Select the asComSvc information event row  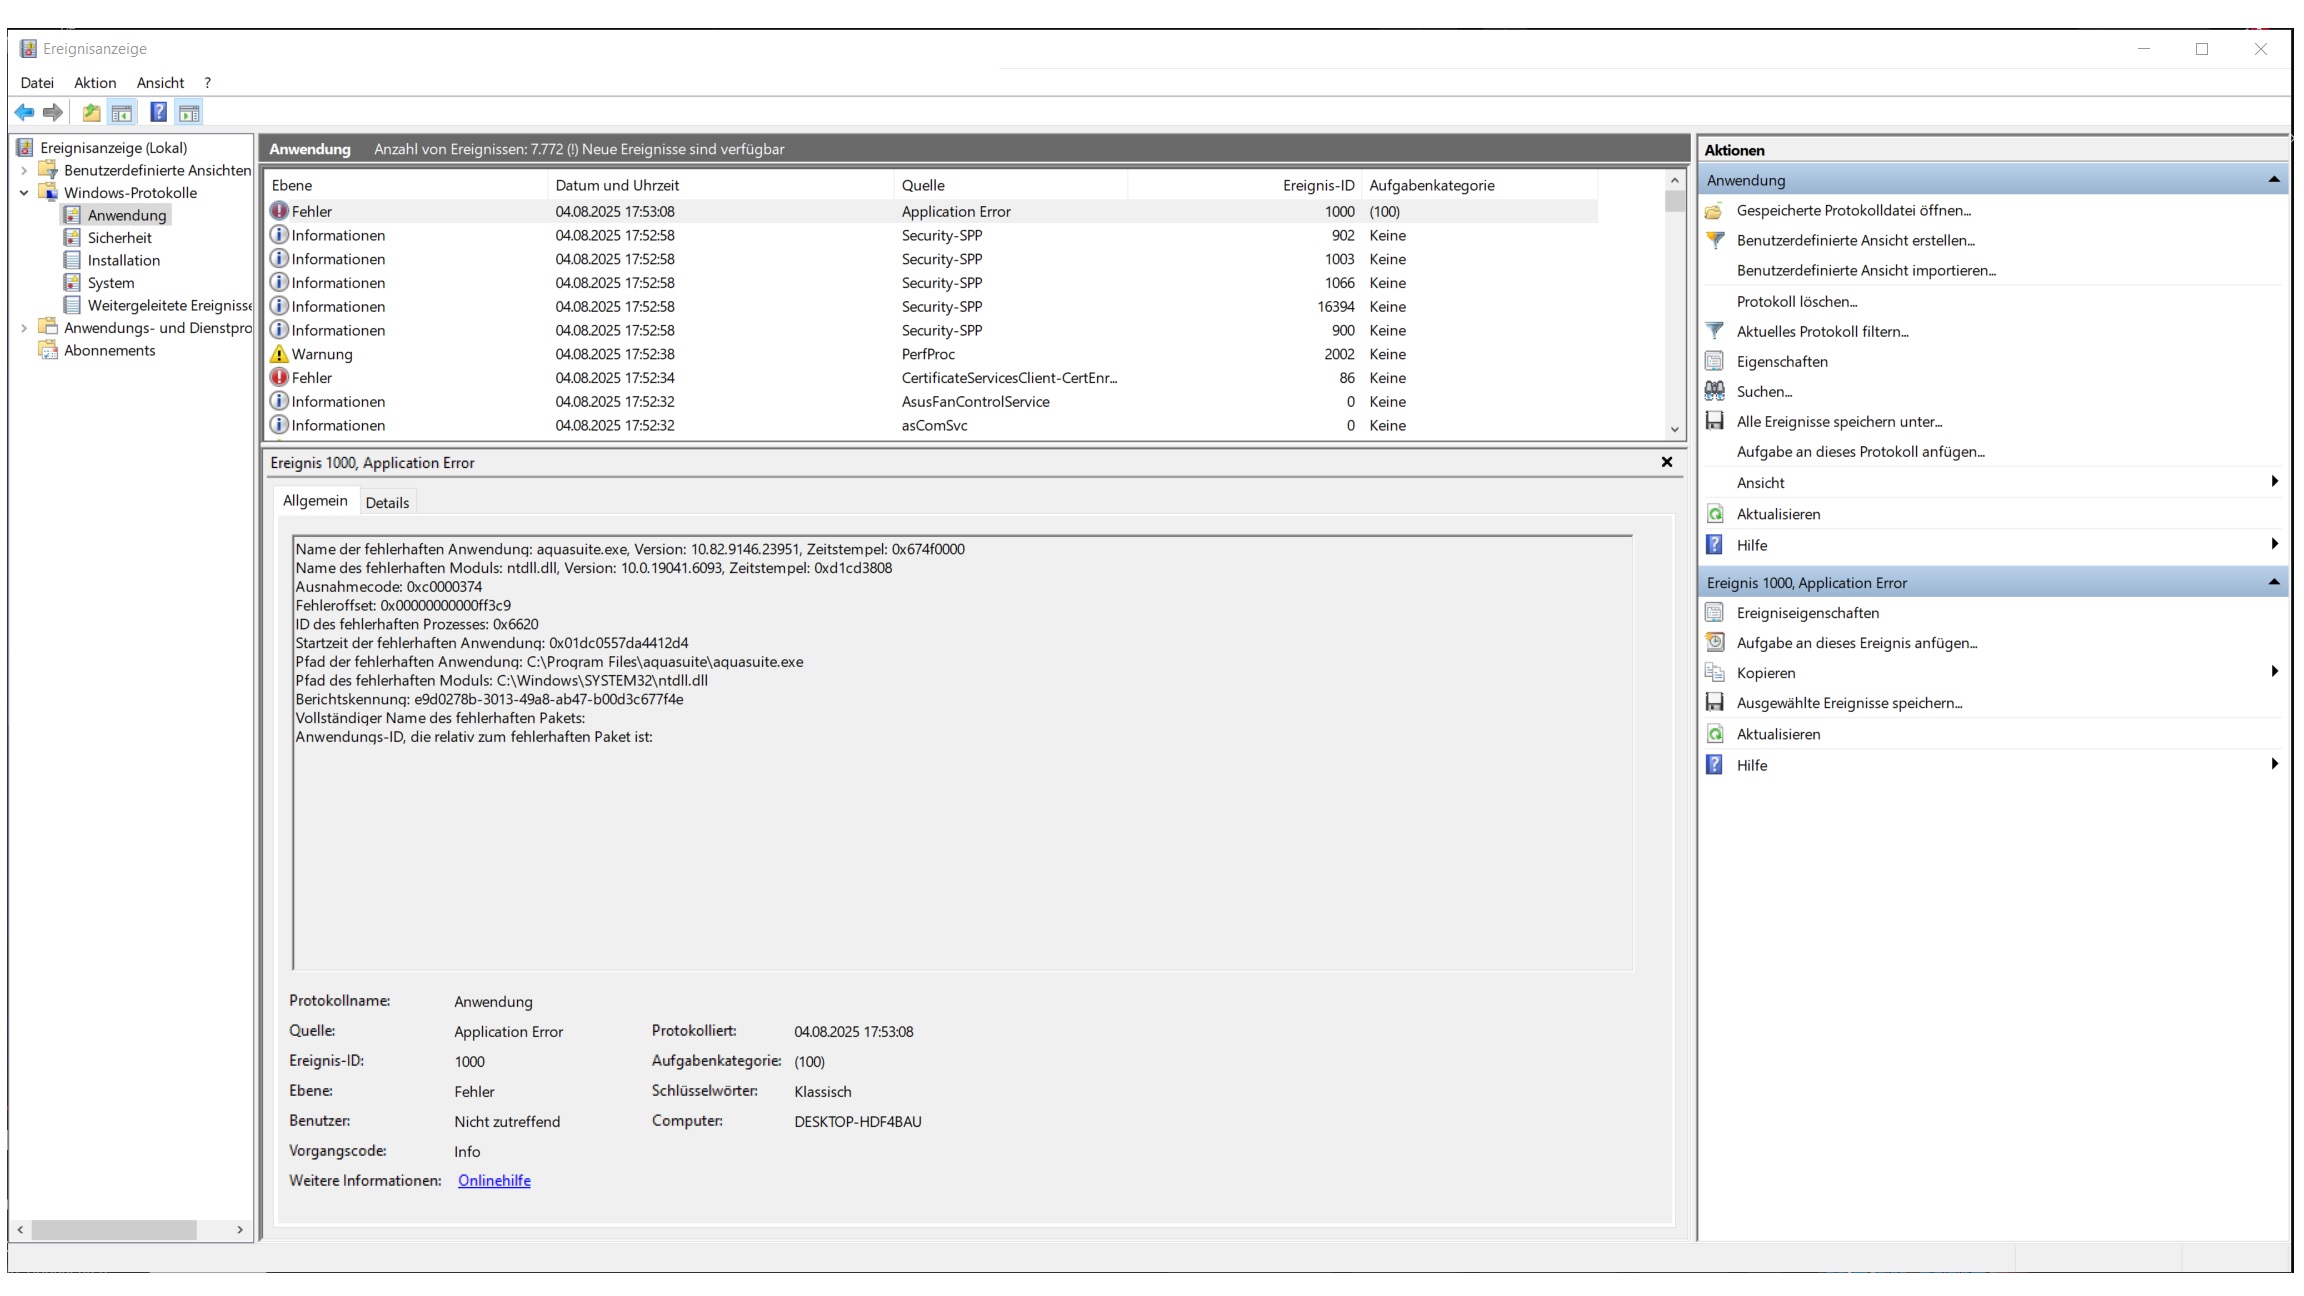(933, 425)
